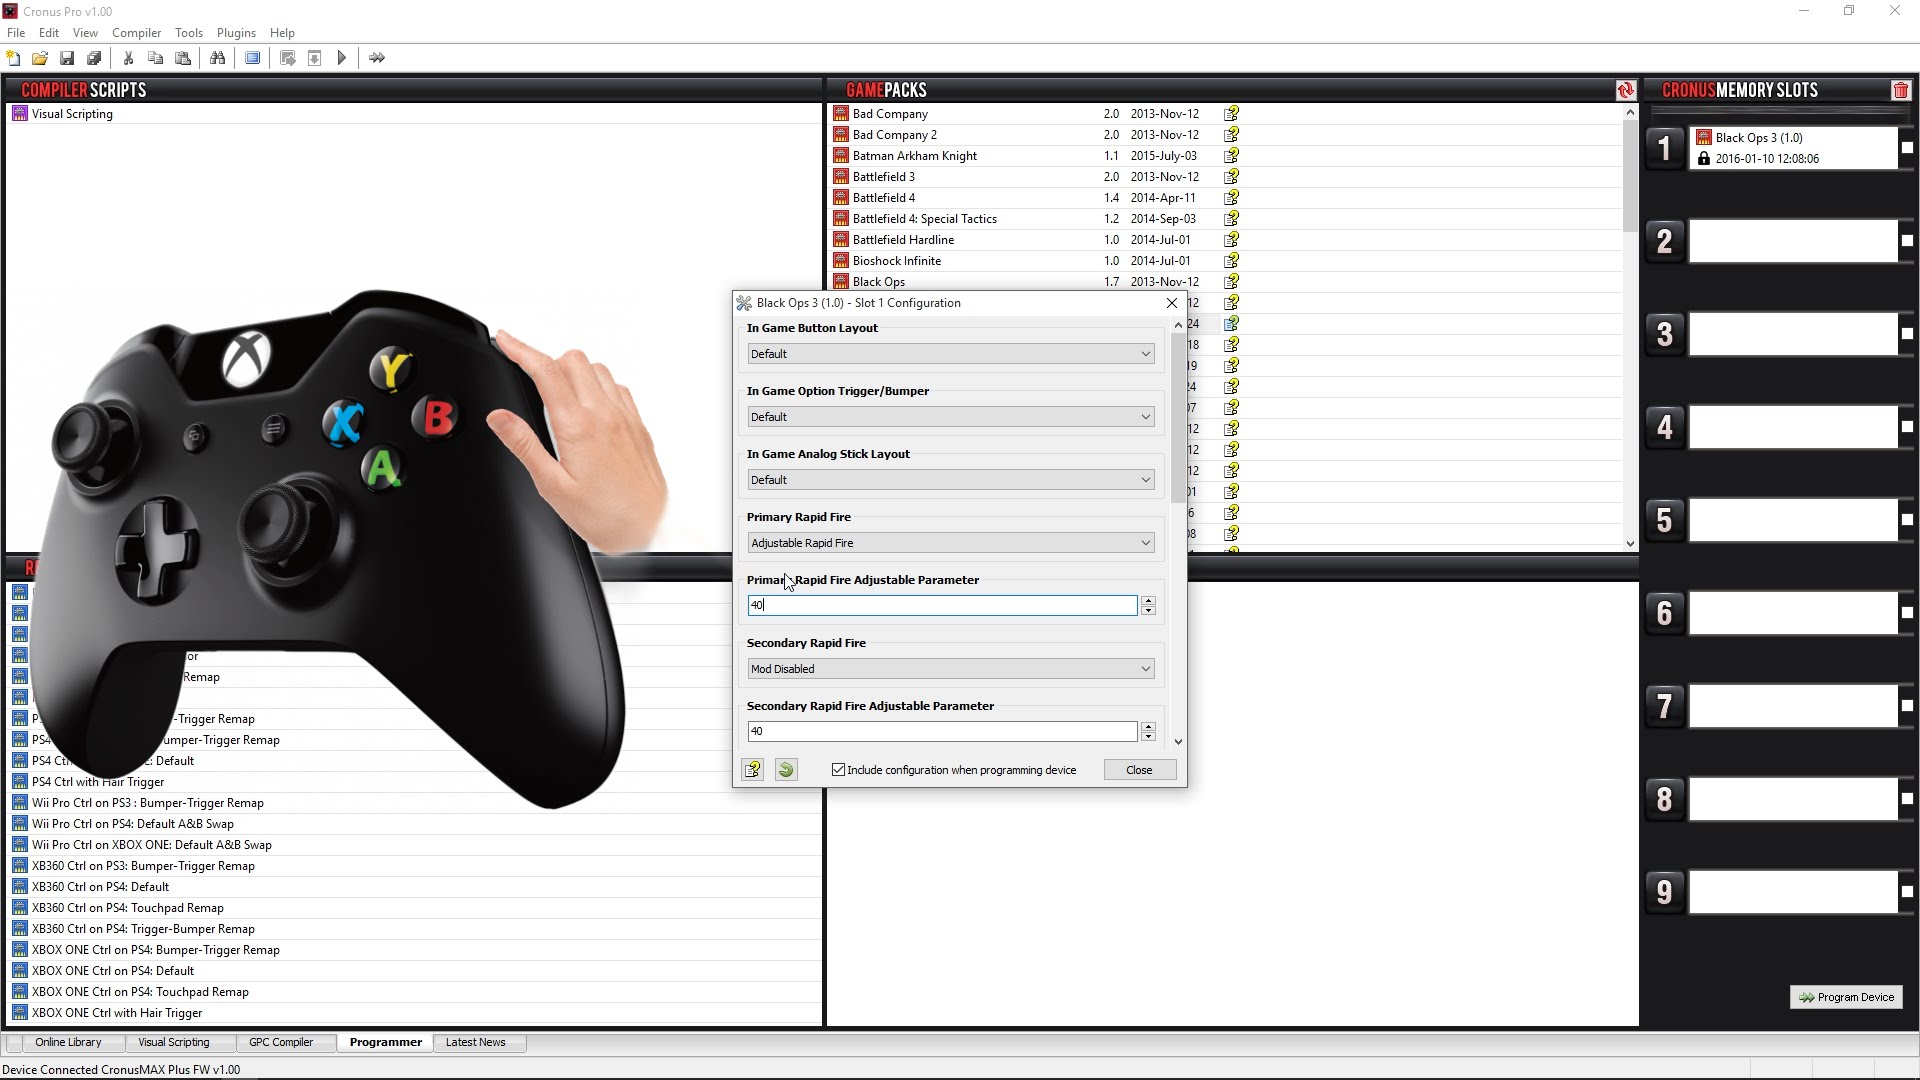Click the lock icon in memory slot 1
Screen dimensions: 1920x1080
[1704, 159]
